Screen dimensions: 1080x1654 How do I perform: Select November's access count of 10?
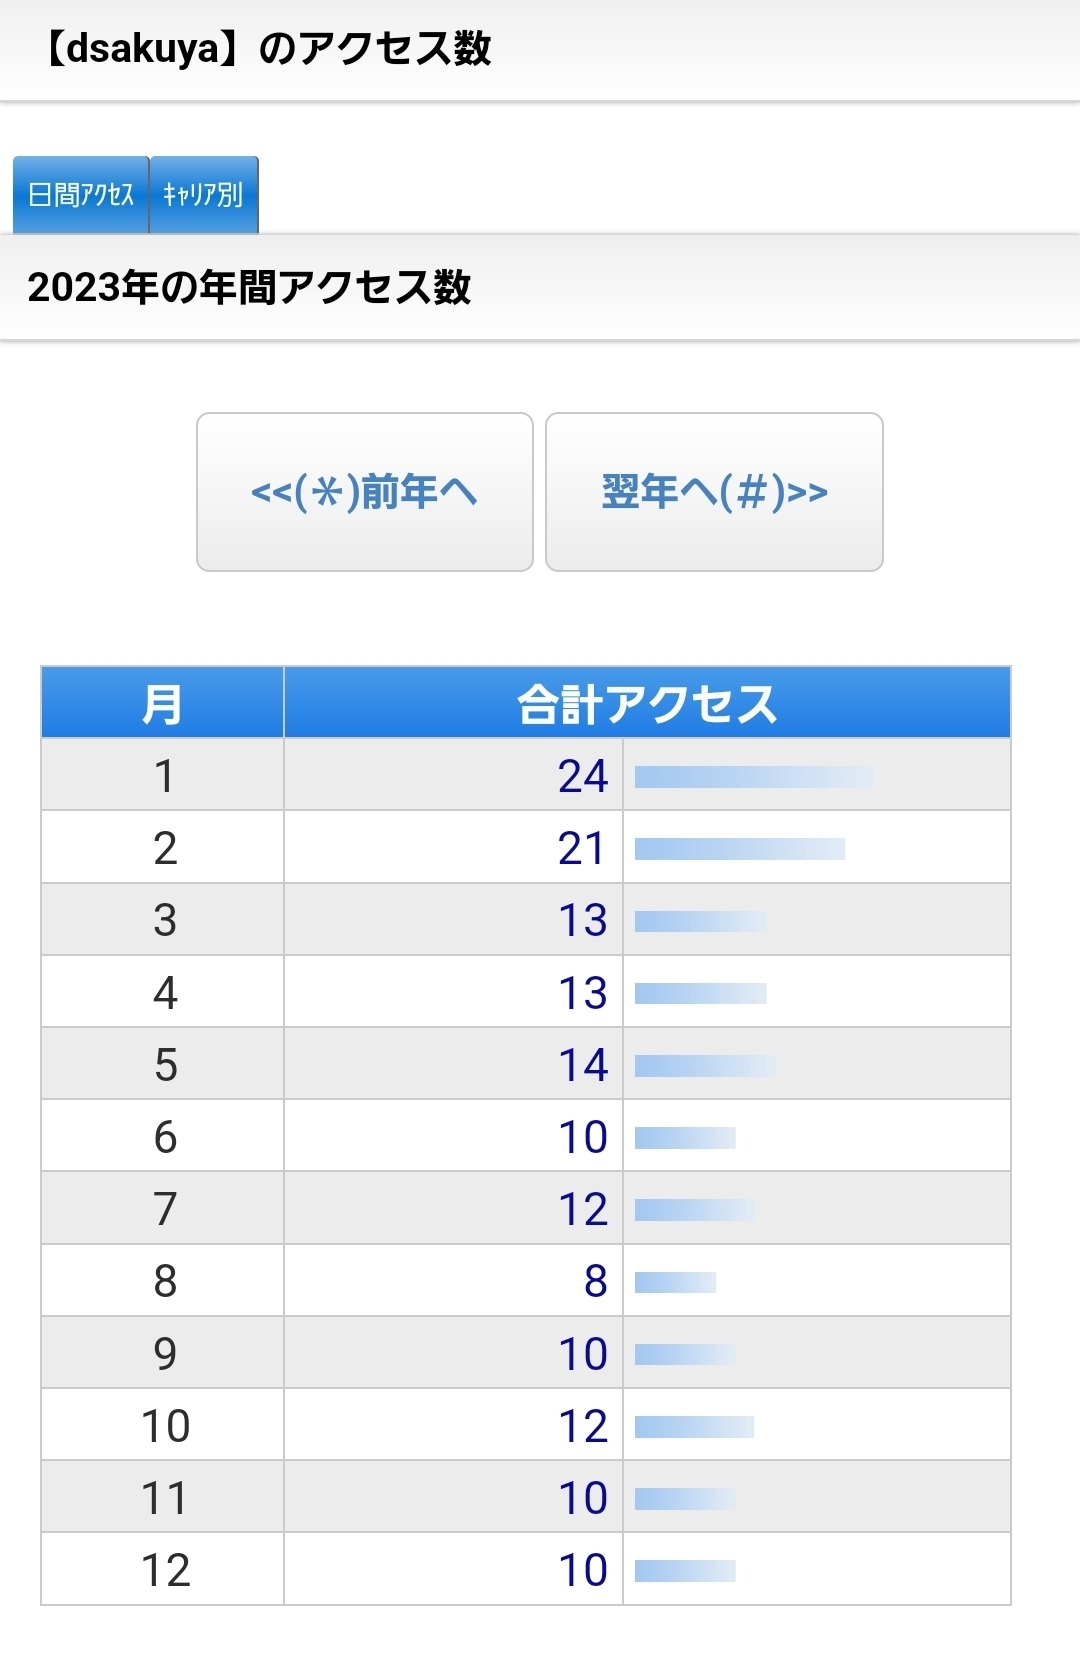[x=583, y=1498]
